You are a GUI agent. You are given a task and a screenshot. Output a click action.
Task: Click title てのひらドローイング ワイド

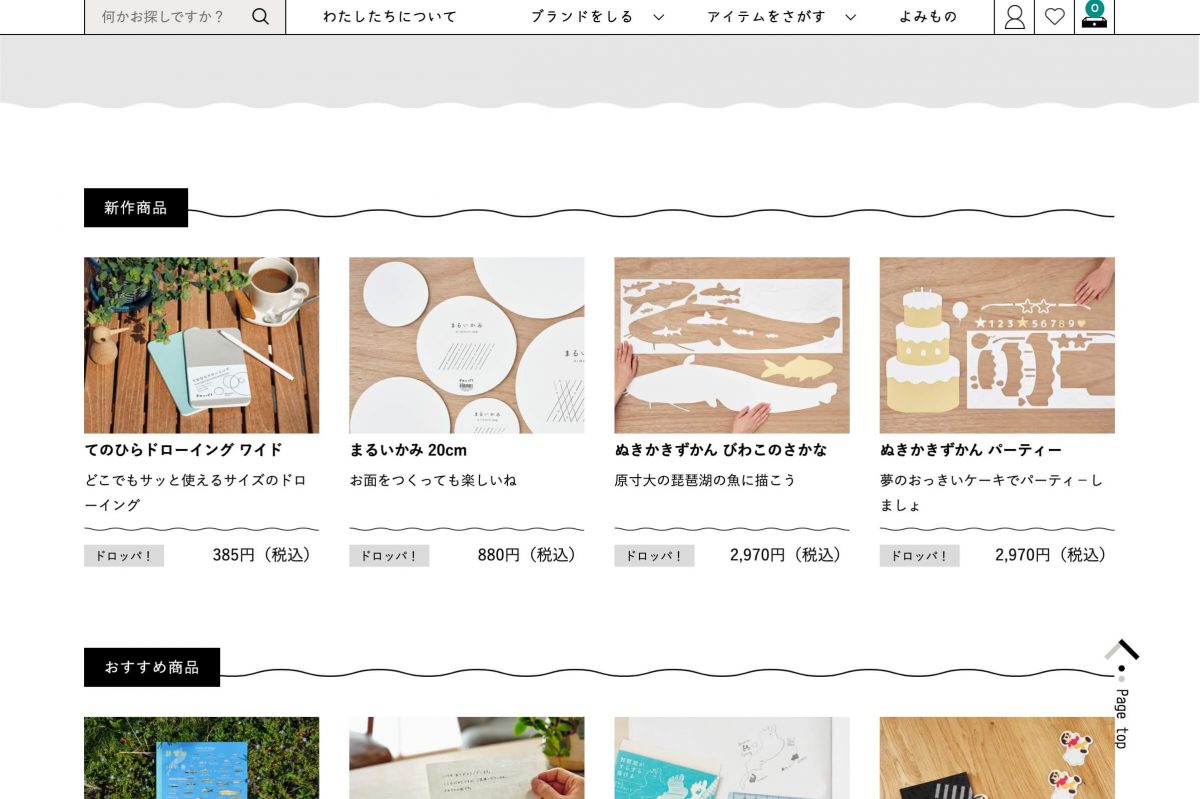(184, 450)
